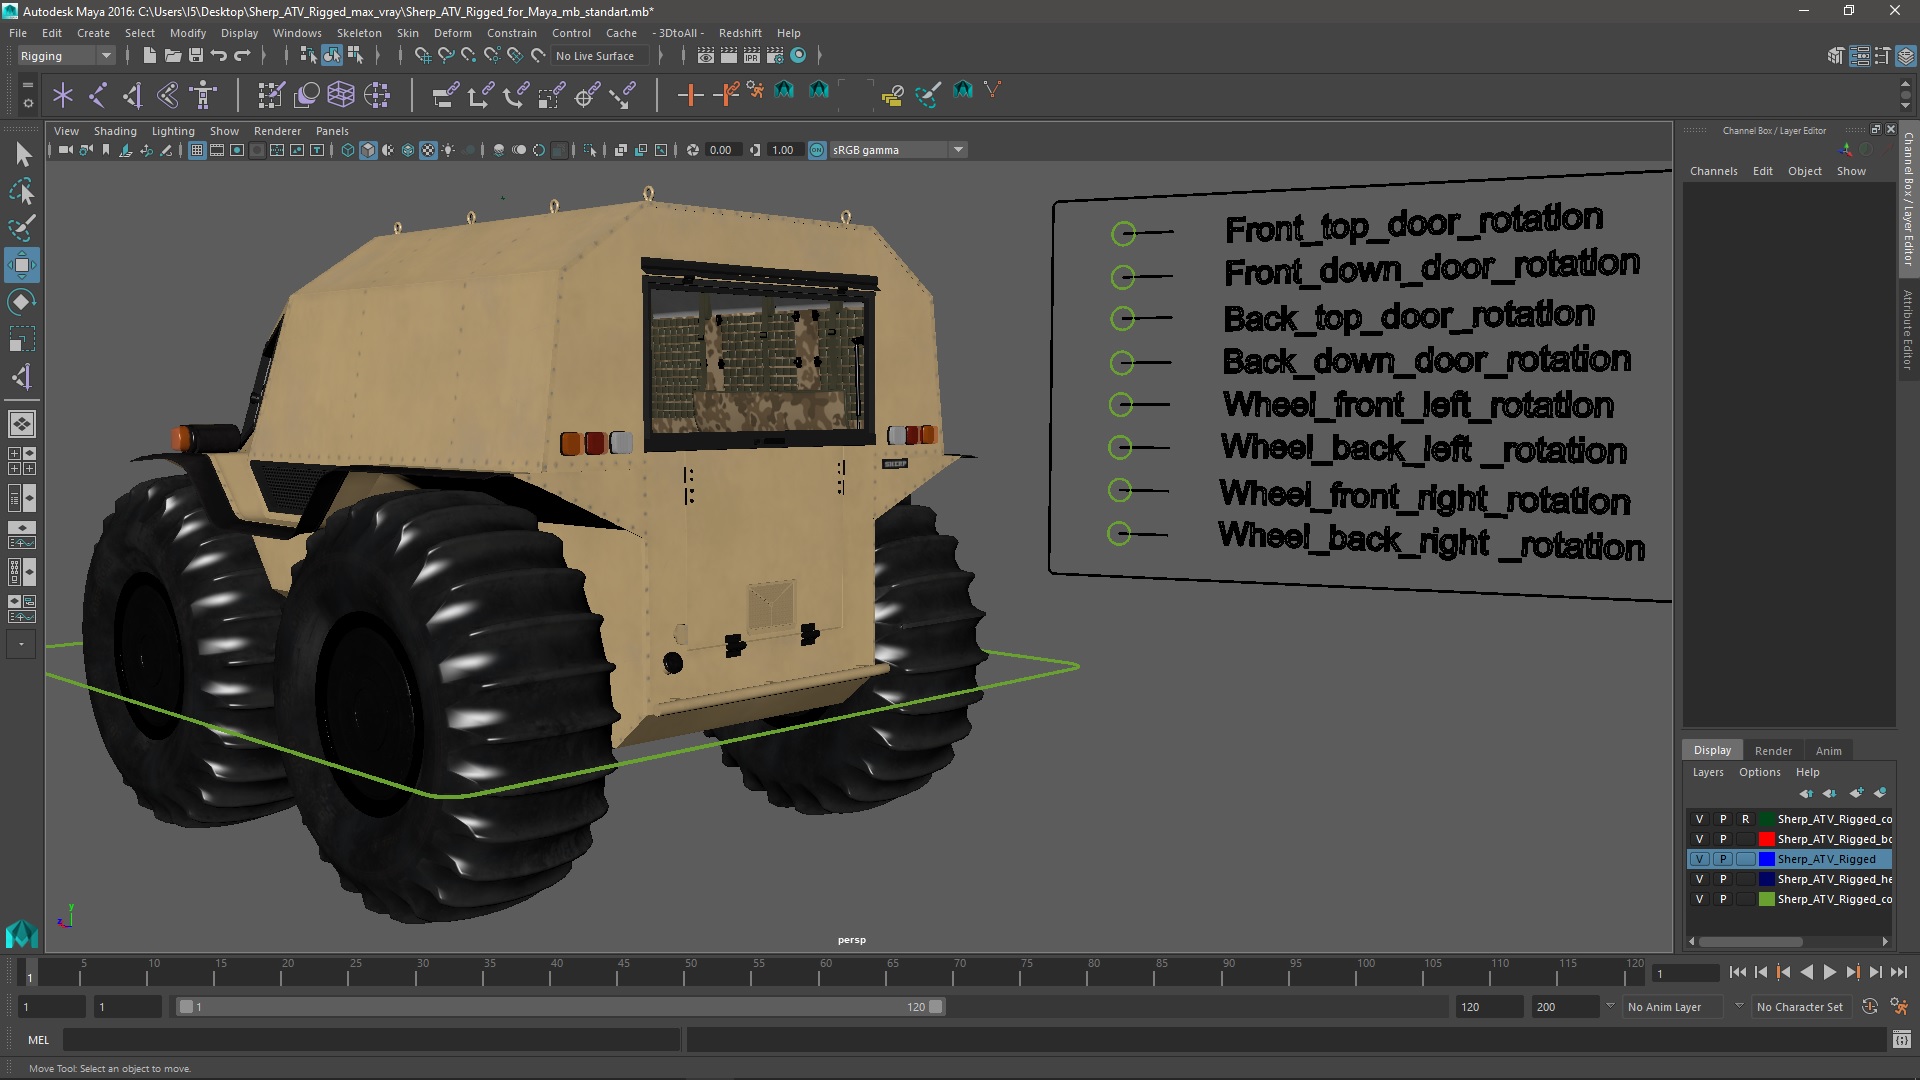The height and width of the screenshot is (1080, 1920).
Task: Switch to the Render layers tab
Action: [1773, 751]
